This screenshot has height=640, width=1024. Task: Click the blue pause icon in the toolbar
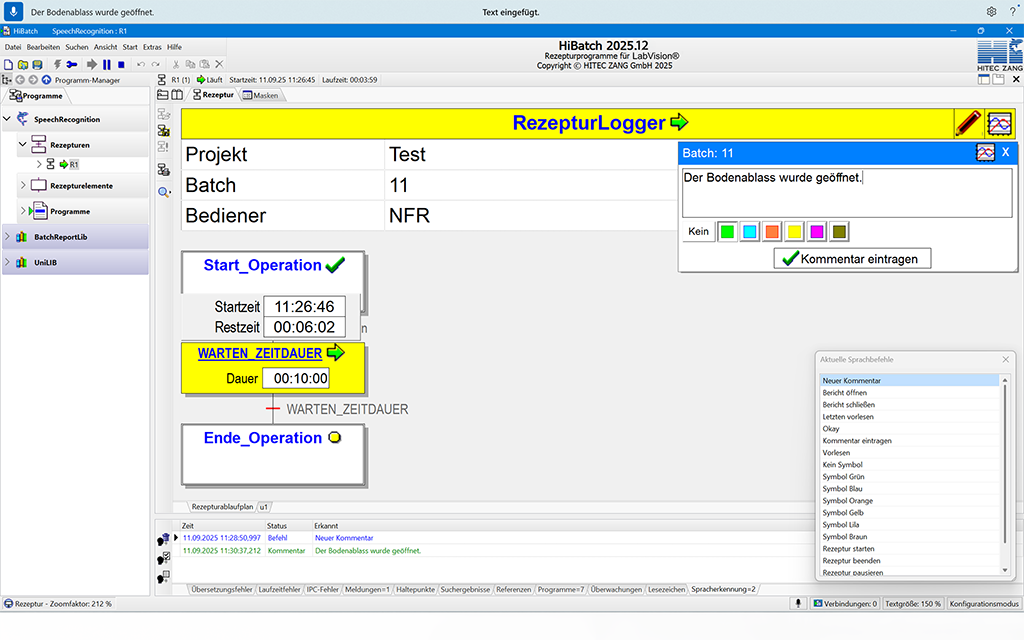tap(106, 63)
